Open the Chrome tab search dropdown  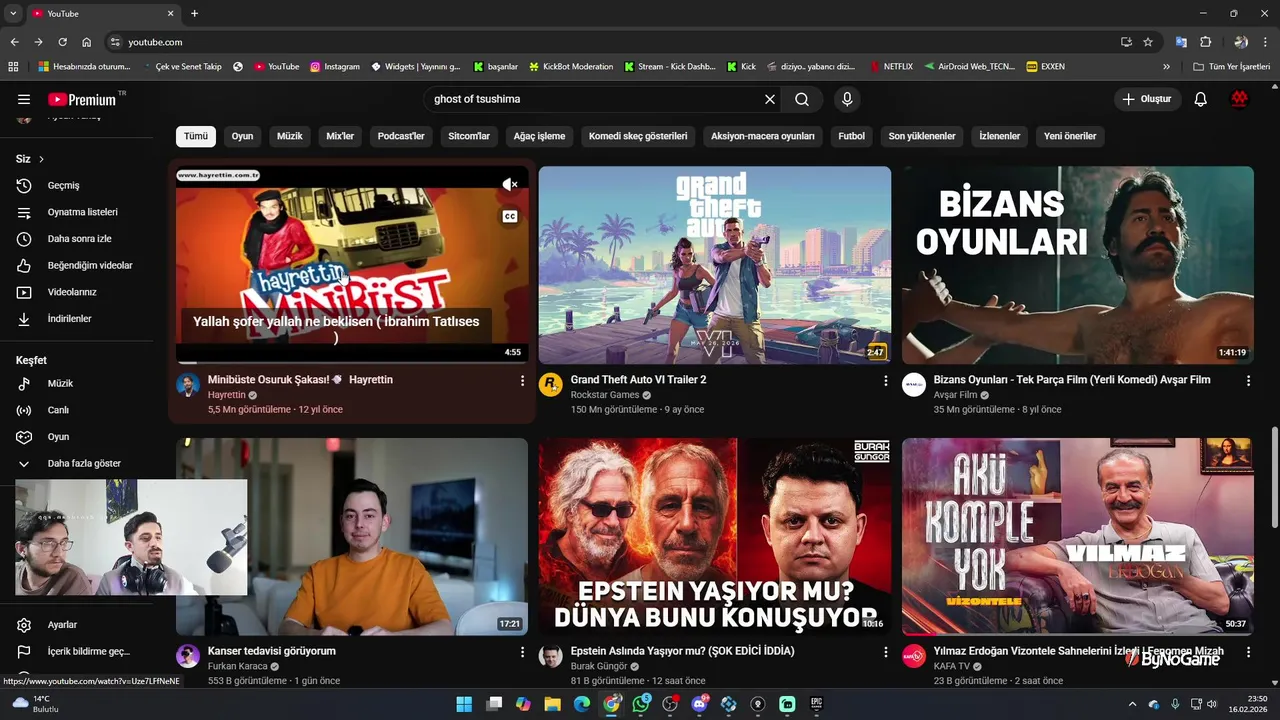pyautogui.click(x=13, y=14)
